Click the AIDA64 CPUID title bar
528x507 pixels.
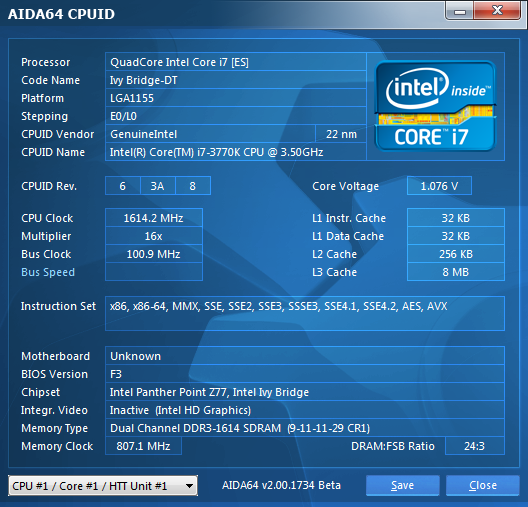point(222,13)
